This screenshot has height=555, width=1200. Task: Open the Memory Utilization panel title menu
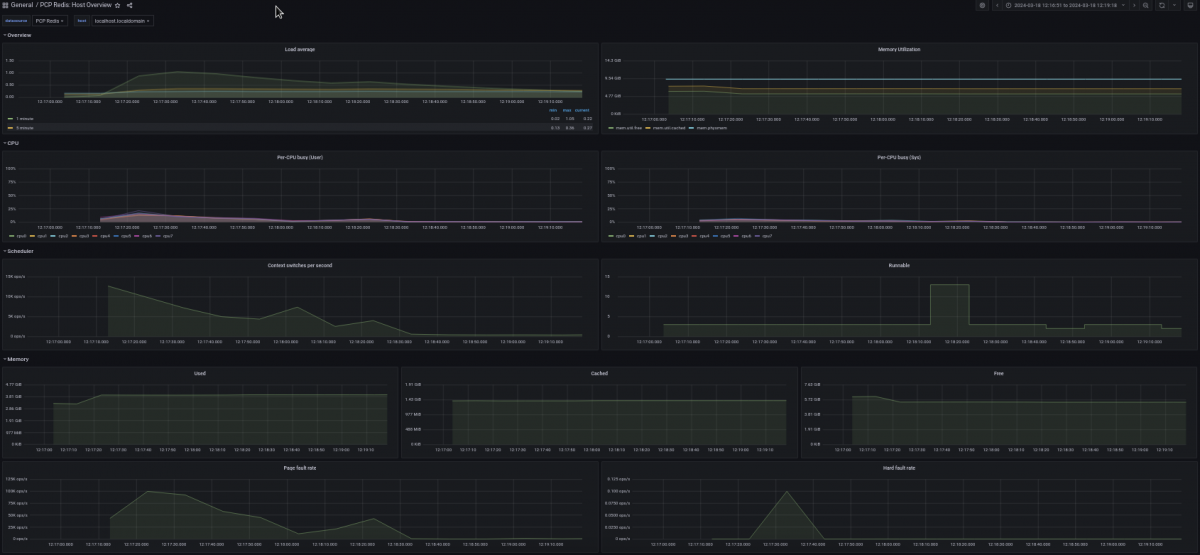pyautogui.click(x=899, y=48)
